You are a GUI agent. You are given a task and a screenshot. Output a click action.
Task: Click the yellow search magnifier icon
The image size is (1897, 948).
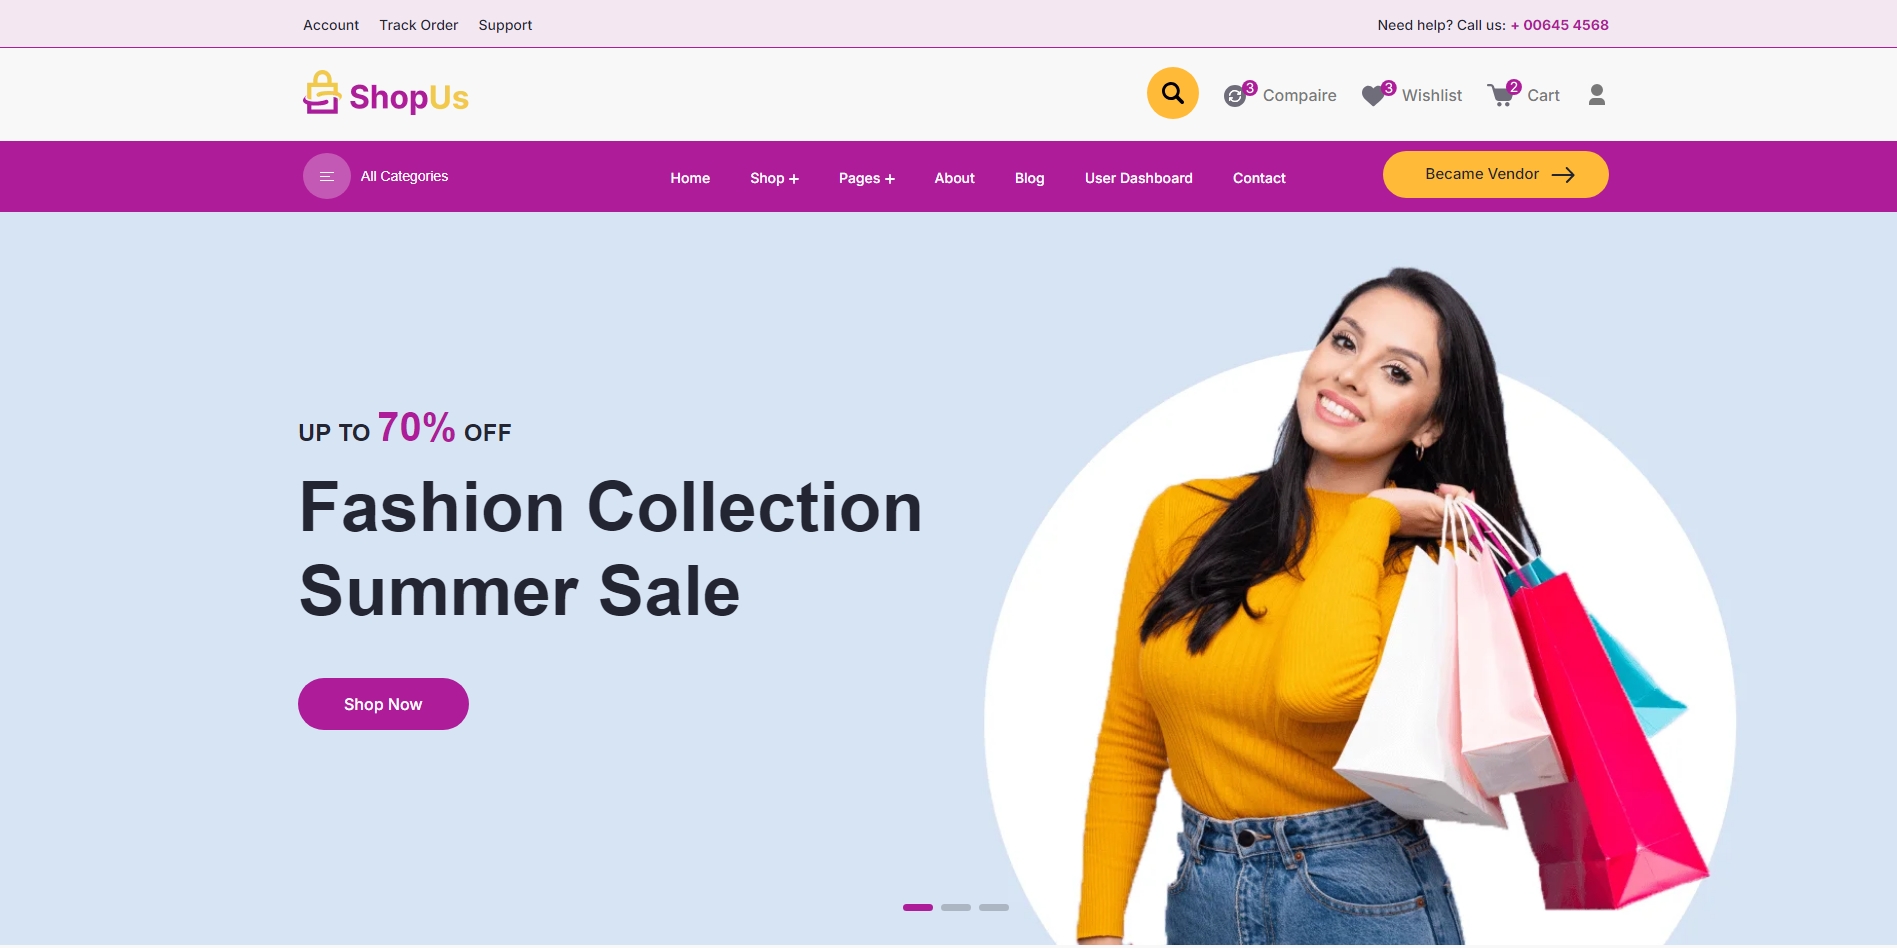1172,93
